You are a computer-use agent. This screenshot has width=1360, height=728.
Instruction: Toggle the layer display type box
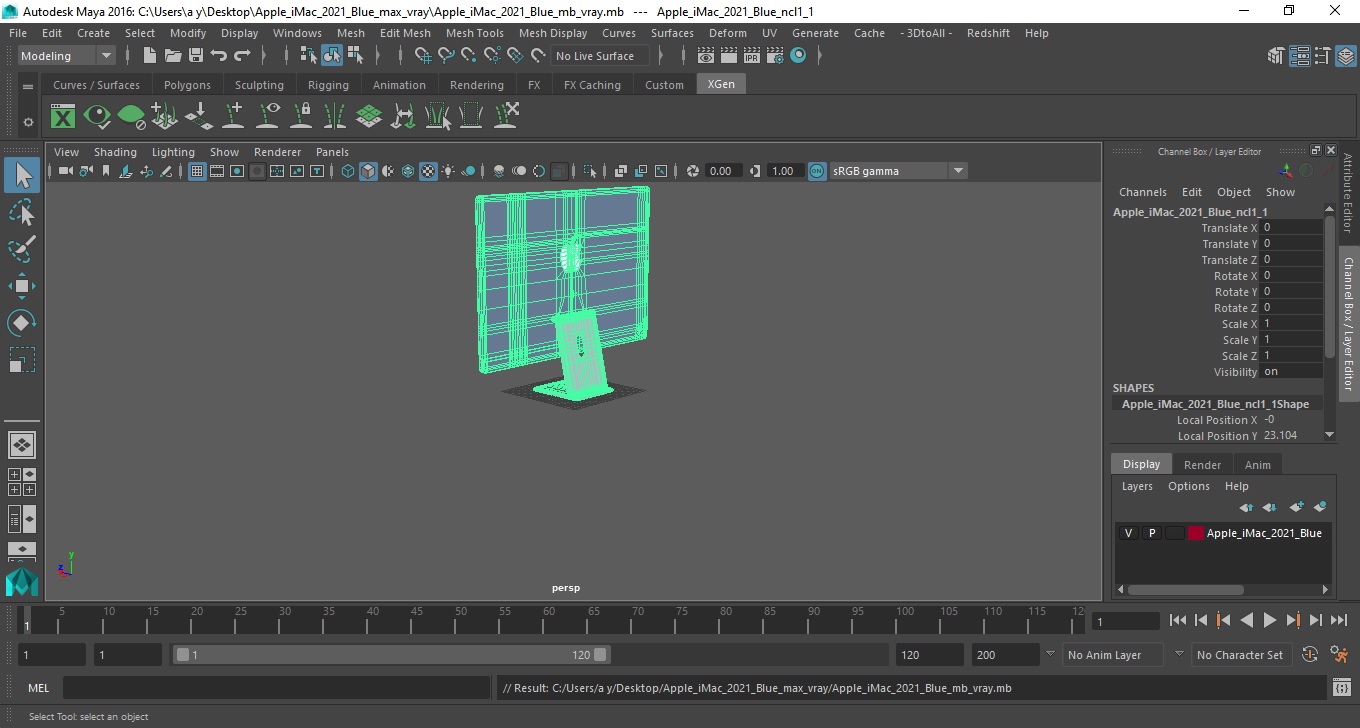click(1174, 533)
